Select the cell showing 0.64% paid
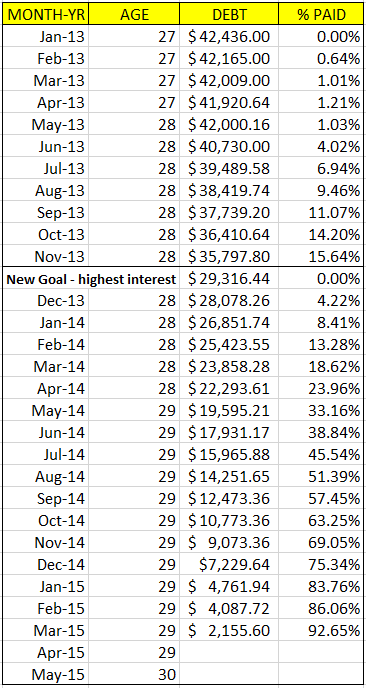366x688 pixels. [x=321, y=58]
